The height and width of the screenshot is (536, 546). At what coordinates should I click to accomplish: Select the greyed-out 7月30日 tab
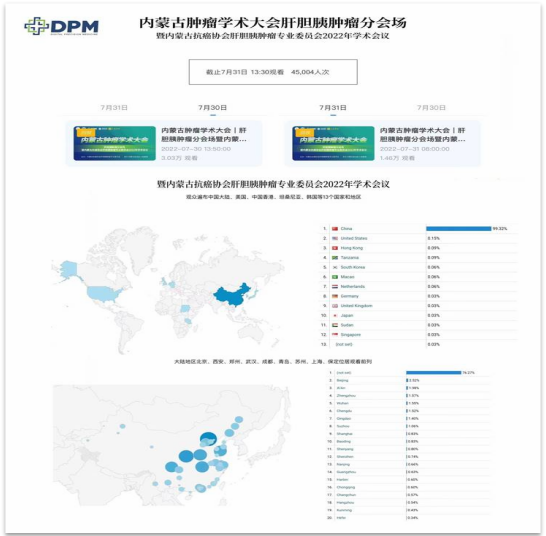431,108
